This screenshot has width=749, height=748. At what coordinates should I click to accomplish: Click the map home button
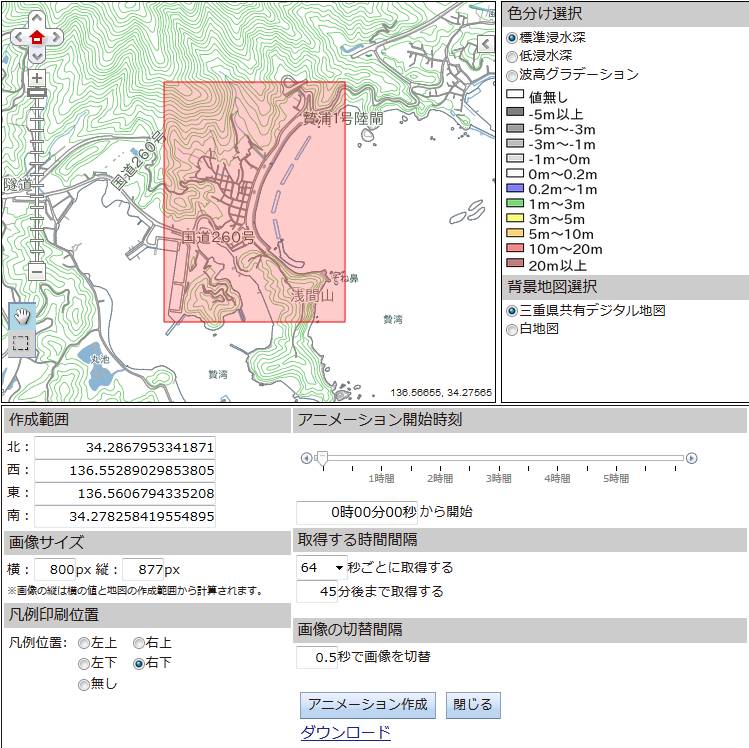pos(37,37)
